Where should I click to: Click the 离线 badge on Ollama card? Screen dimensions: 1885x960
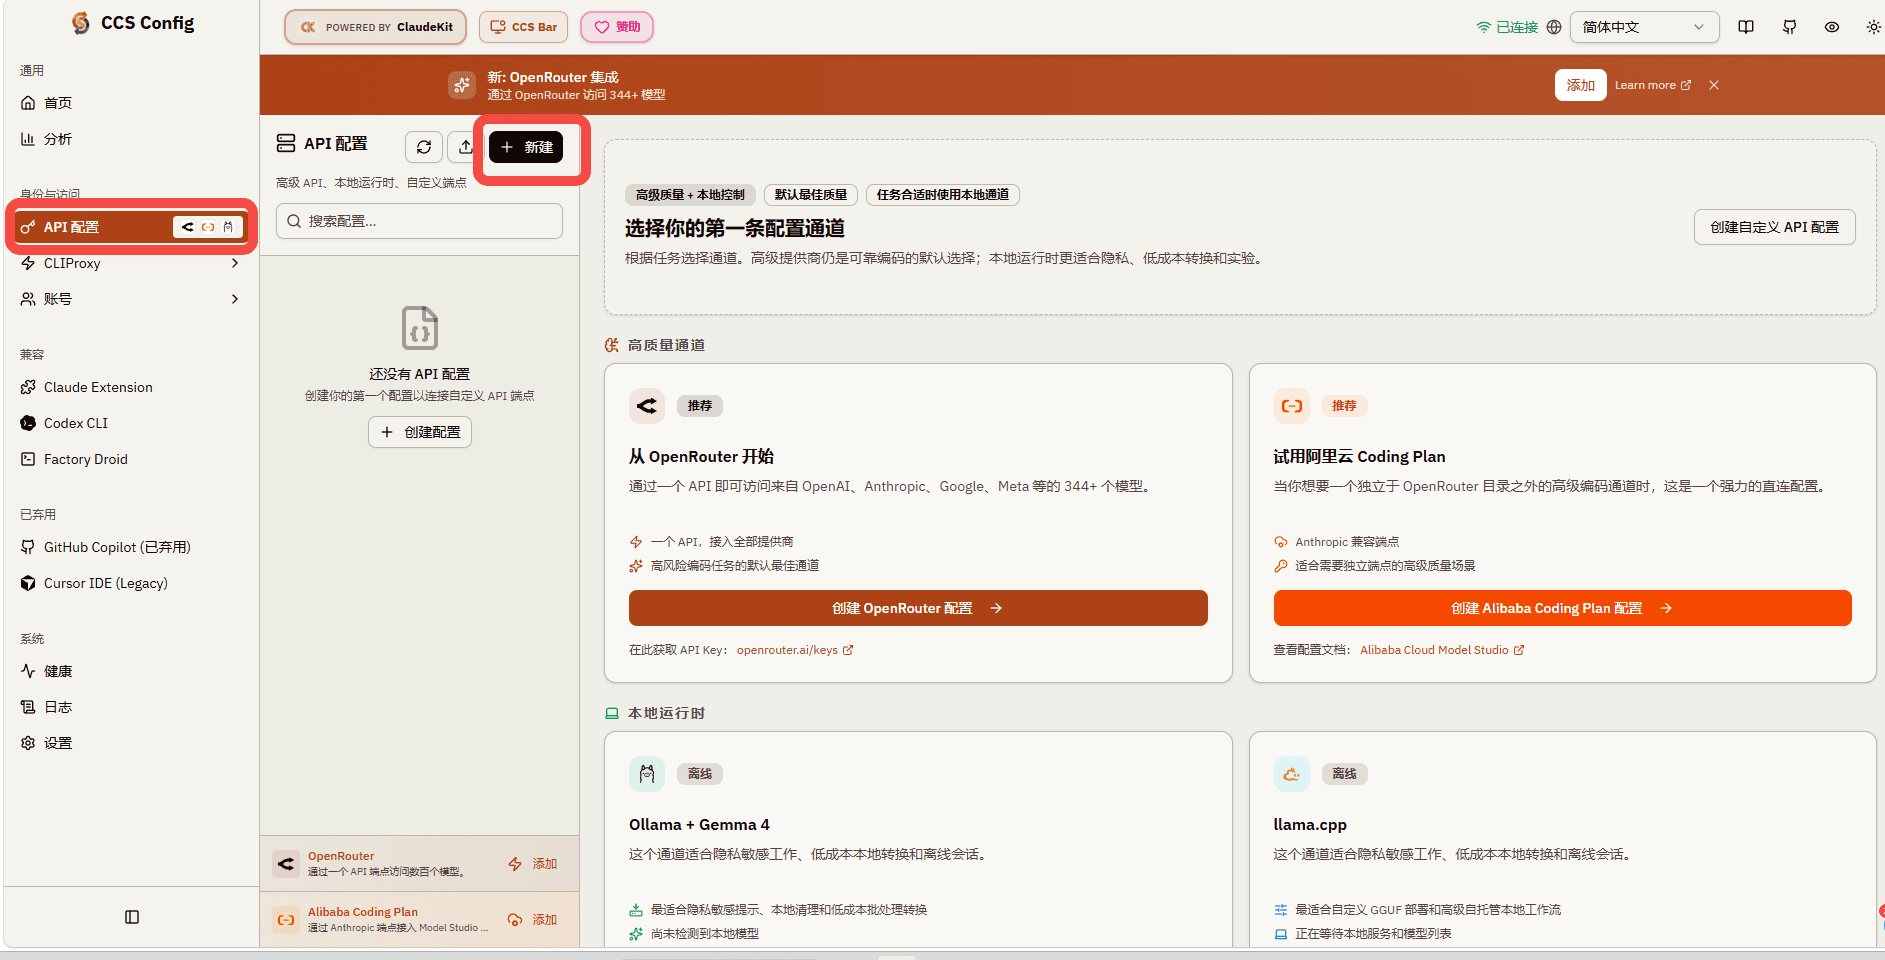[x=700, y=774]
